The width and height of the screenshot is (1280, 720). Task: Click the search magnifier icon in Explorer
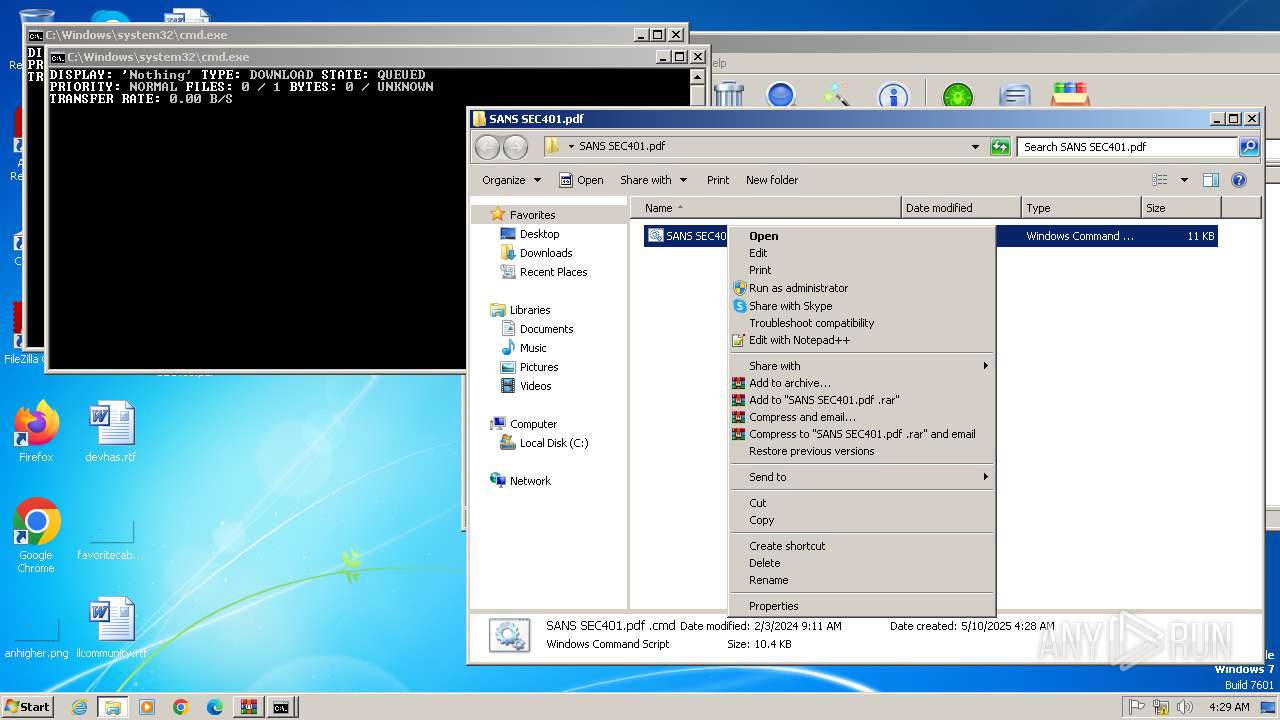pos(1249,147)
